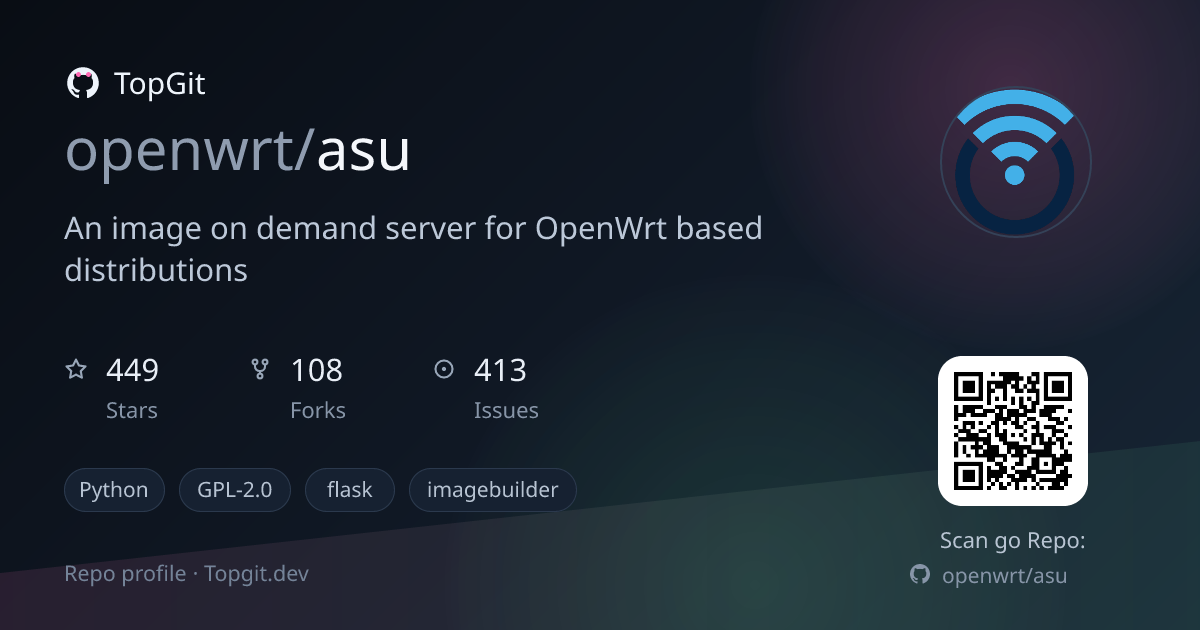The width and height of the screenshot is (1200, 630).
Task: Click the fork icon beside 108
Action: coord(260,370)
